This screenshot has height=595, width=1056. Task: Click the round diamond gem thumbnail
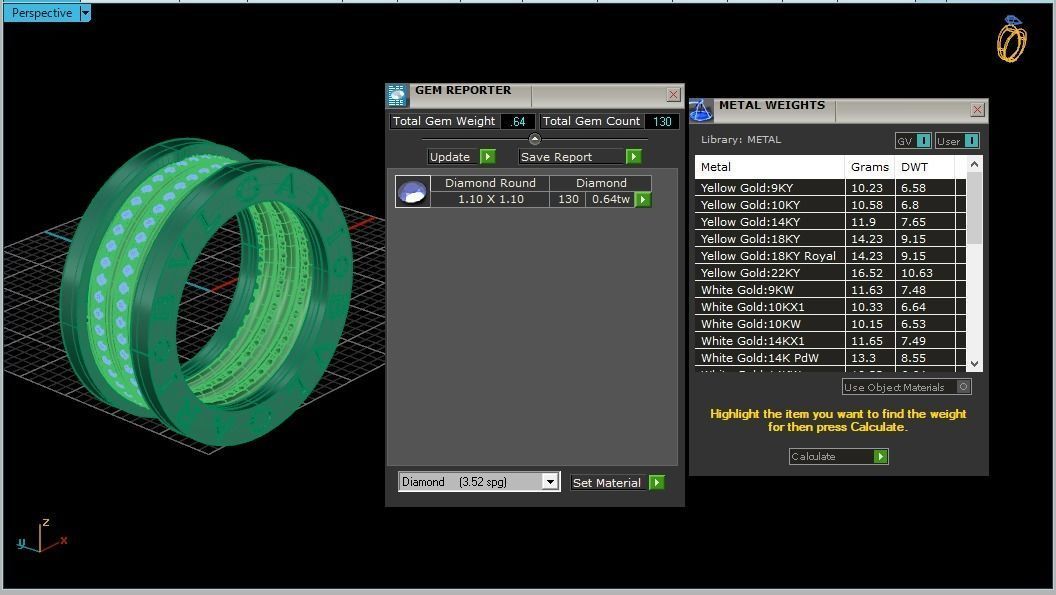click(x=413, y=191)
